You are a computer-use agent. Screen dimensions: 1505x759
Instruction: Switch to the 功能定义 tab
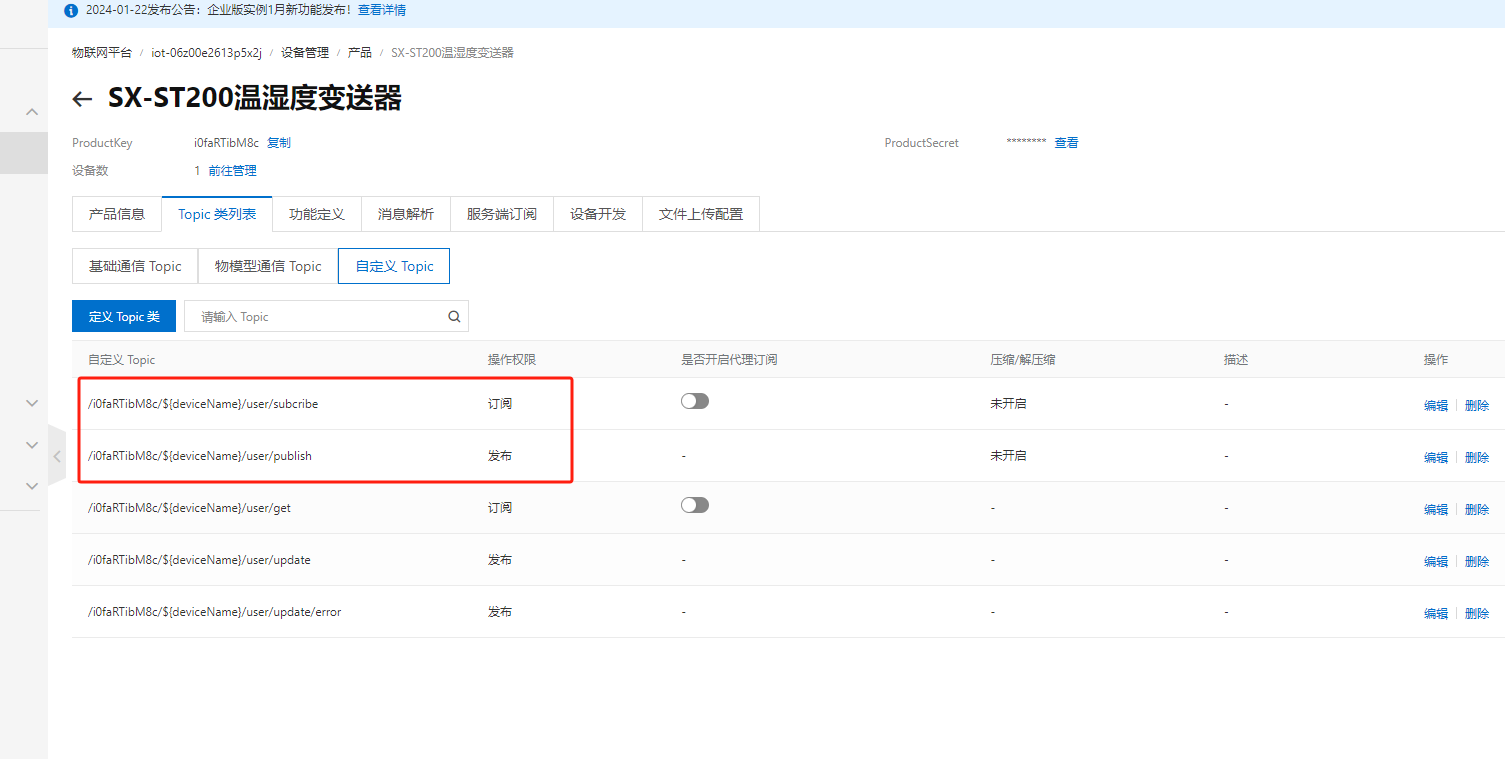pos(316,214)
